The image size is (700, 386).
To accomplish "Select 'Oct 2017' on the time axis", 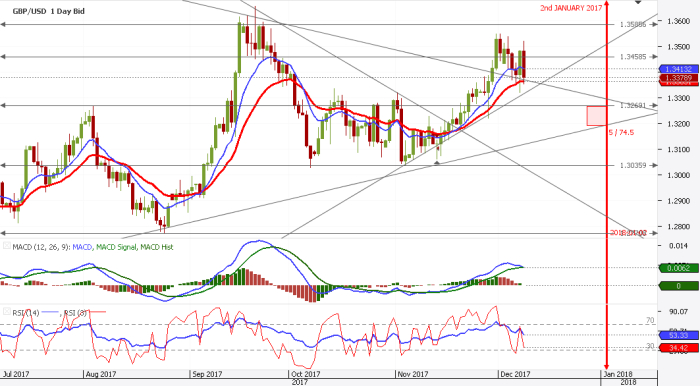I will (305, 374).
